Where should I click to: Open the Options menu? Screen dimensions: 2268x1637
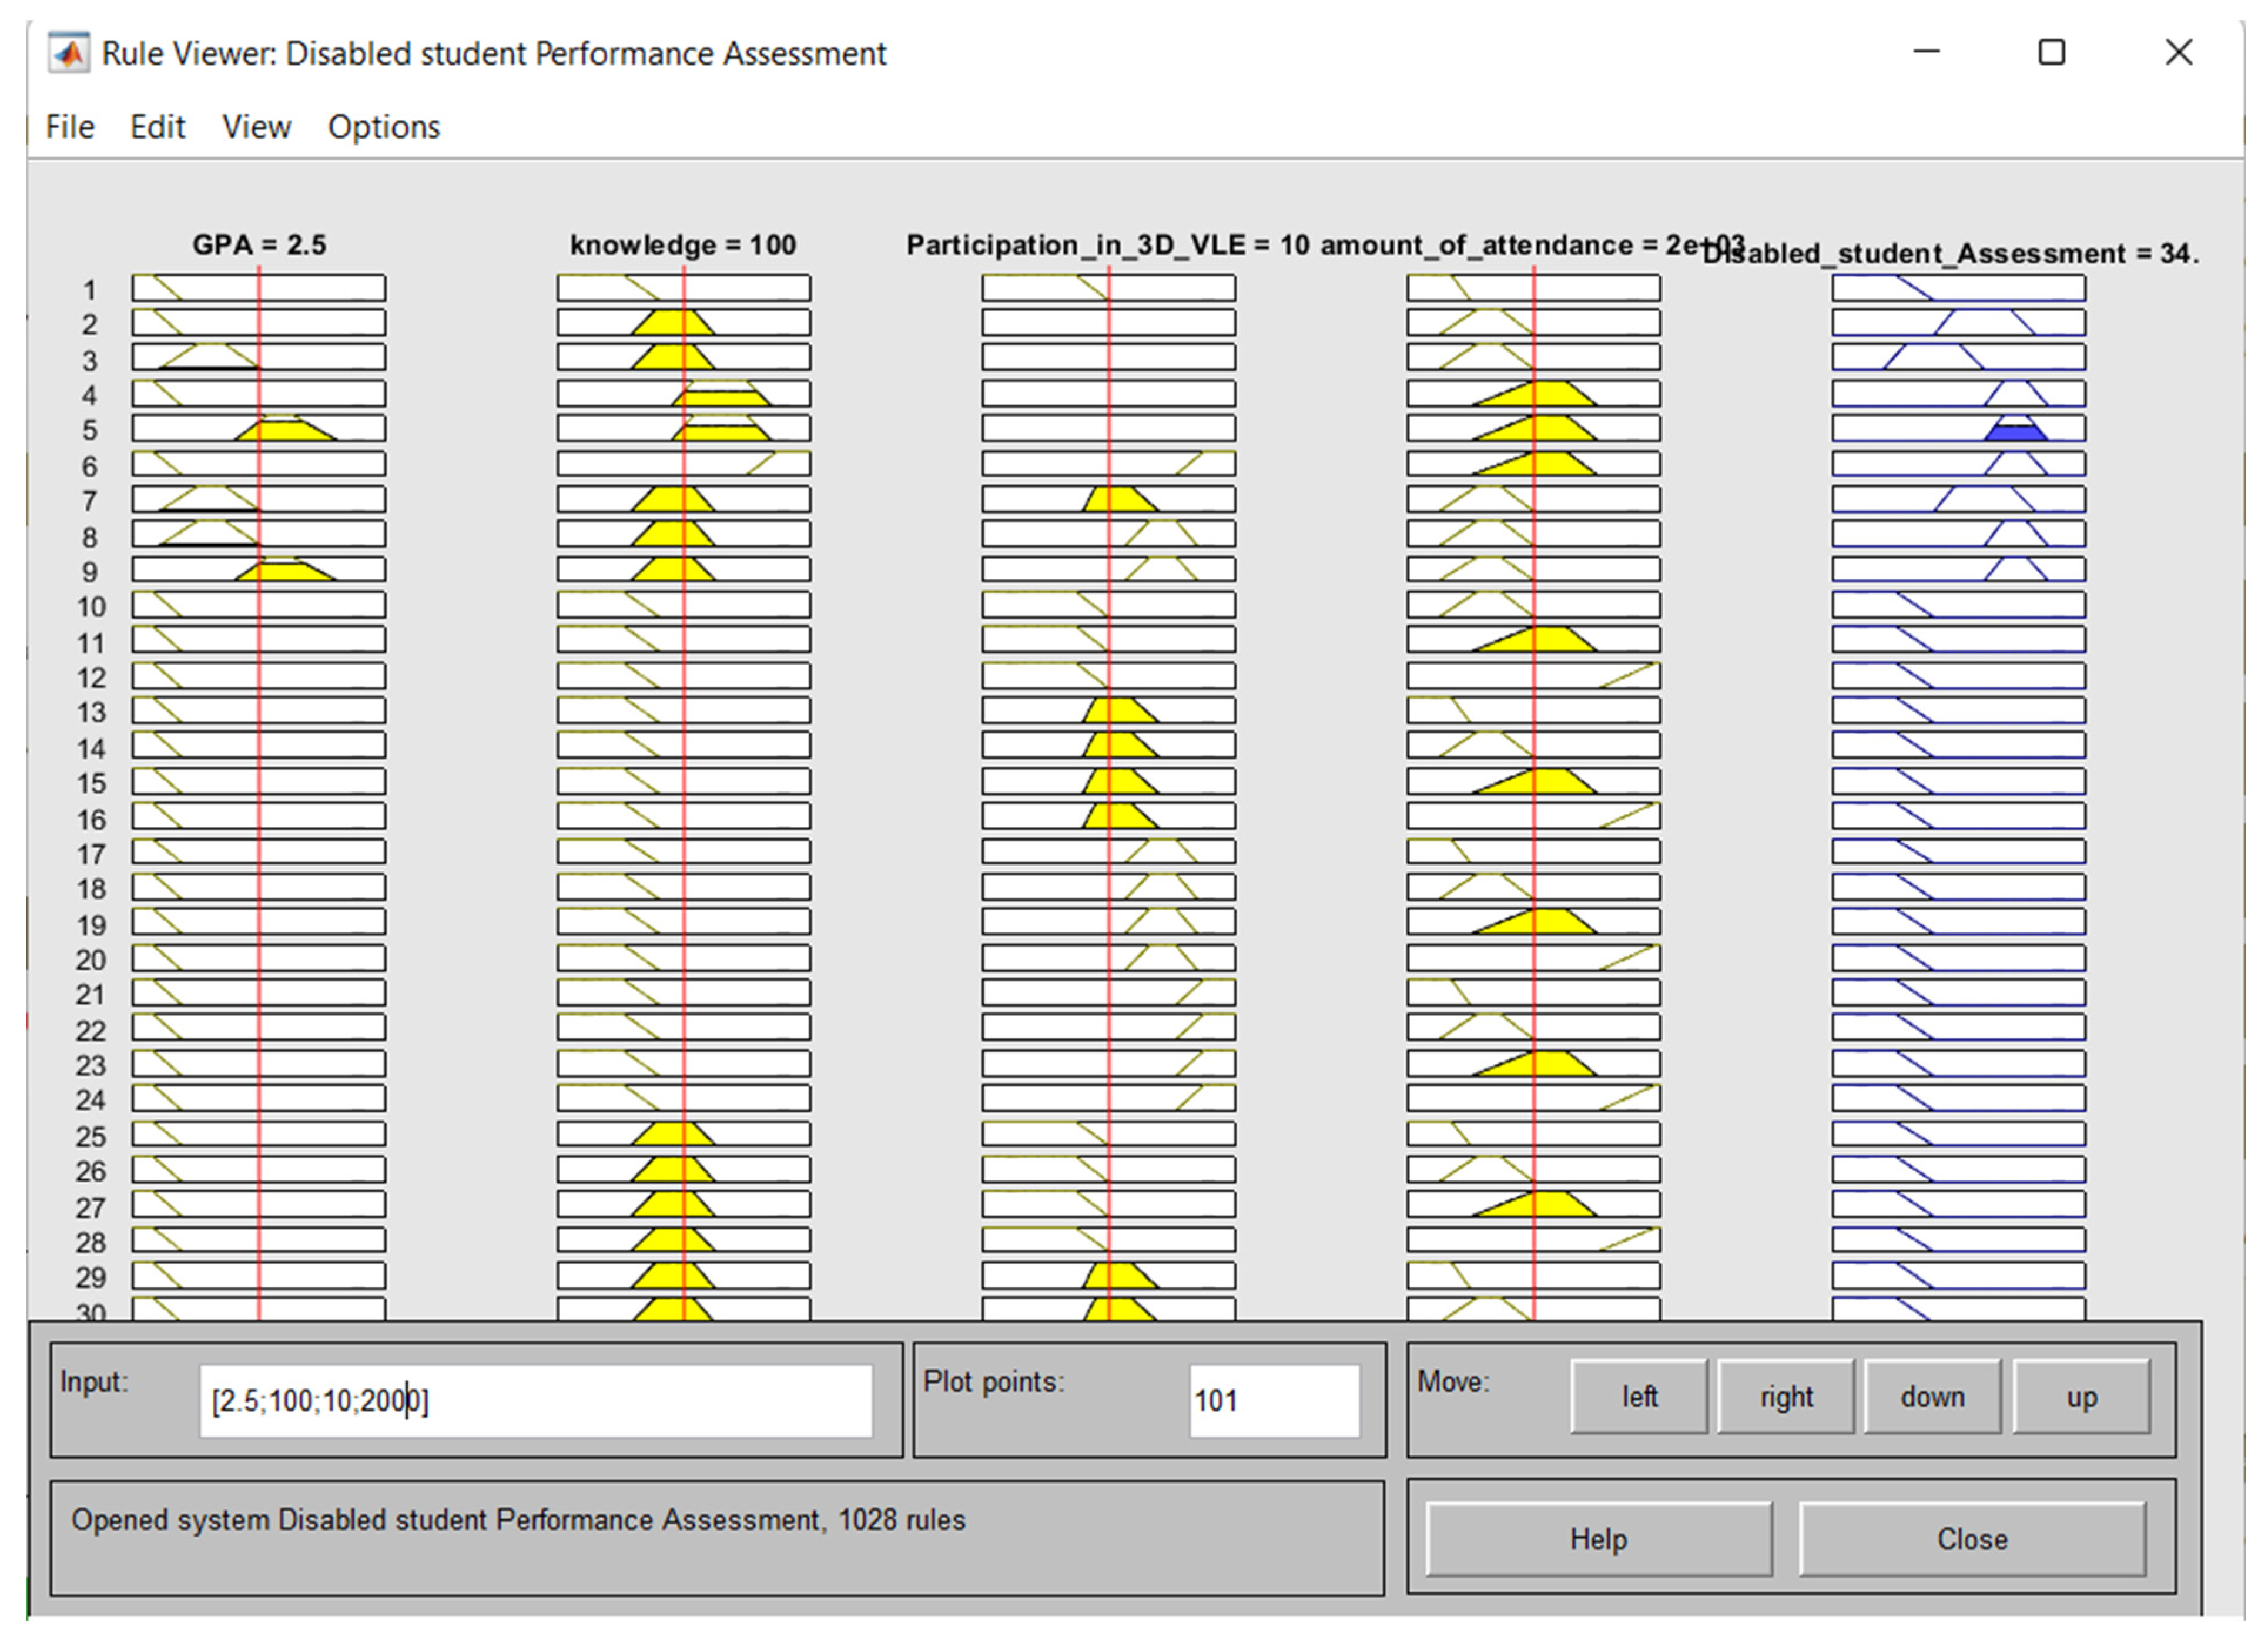(384, 127)
